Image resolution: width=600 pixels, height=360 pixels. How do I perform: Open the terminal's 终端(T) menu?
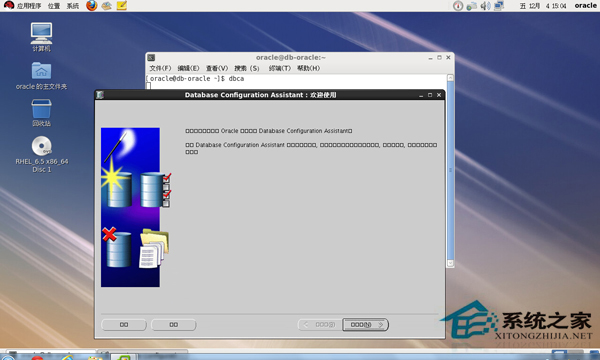point(280,68)
